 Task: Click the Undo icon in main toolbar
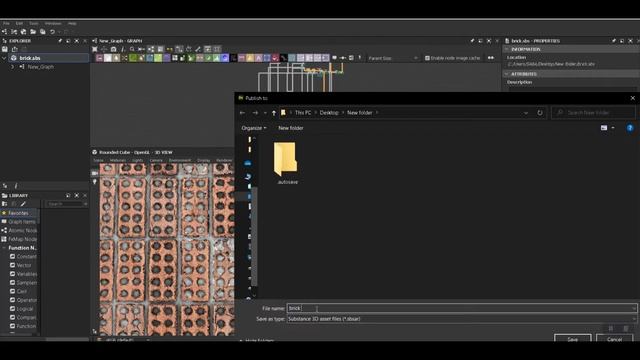tap(52, 31)
